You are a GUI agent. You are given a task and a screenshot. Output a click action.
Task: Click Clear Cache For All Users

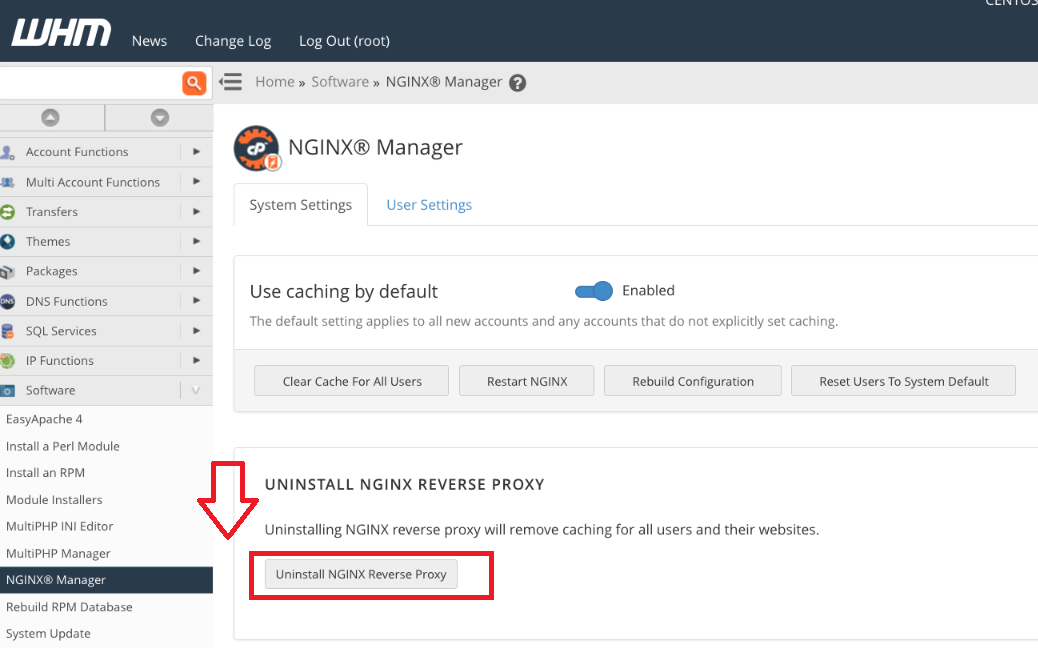352,381
